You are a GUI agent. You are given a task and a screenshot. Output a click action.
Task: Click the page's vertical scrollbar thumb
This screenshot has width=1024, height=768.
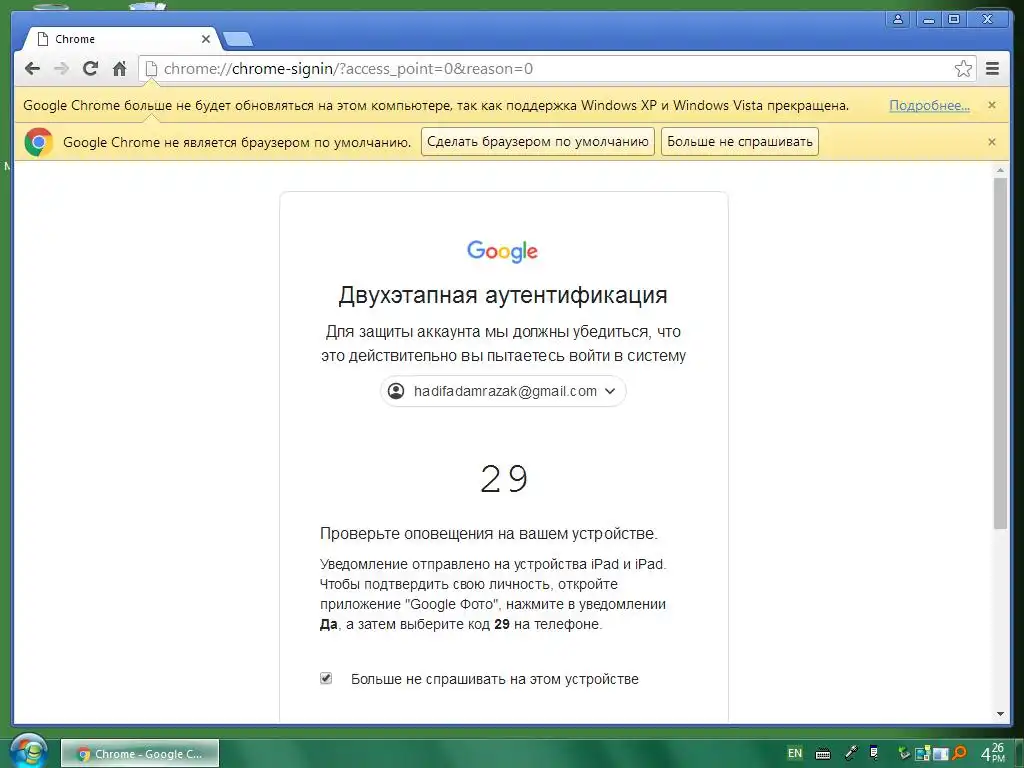click(x=1000, y=353)
